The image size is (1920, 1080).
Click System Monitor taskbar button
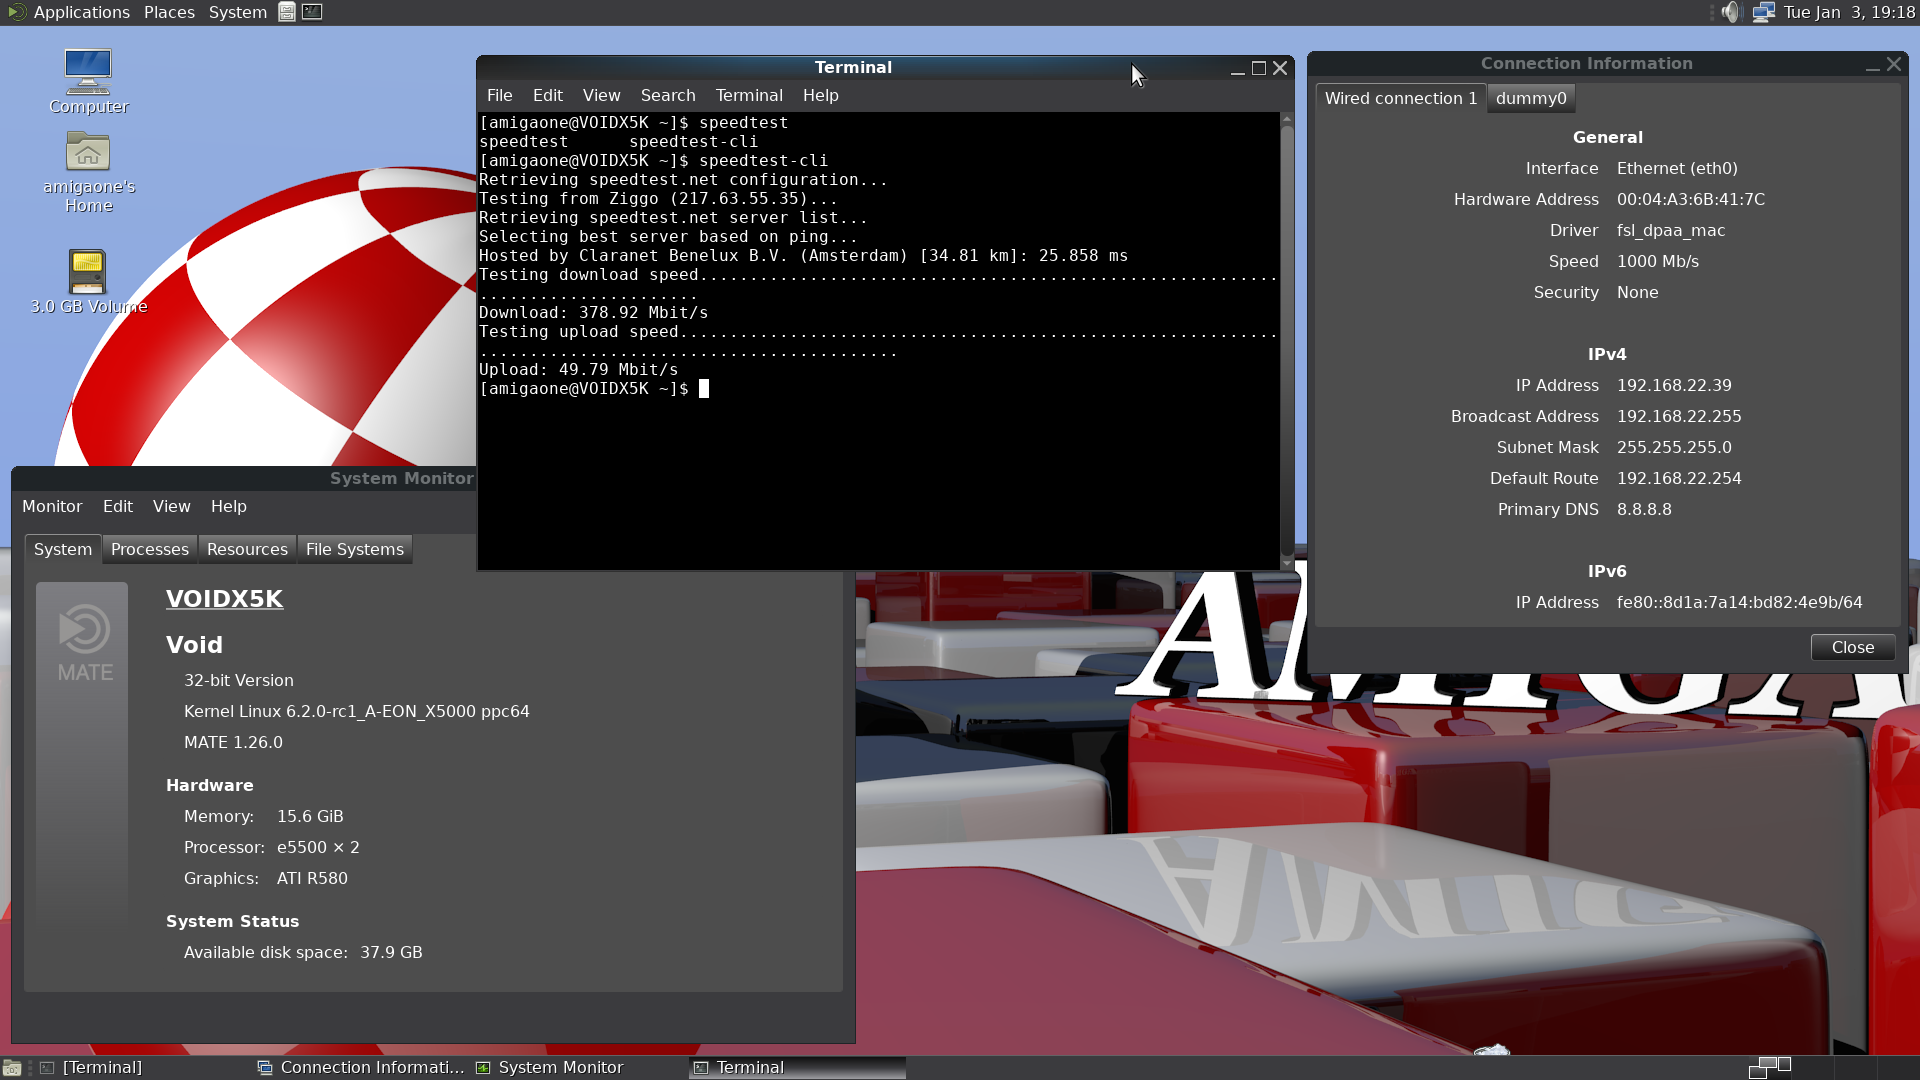tap(579, 1068)
